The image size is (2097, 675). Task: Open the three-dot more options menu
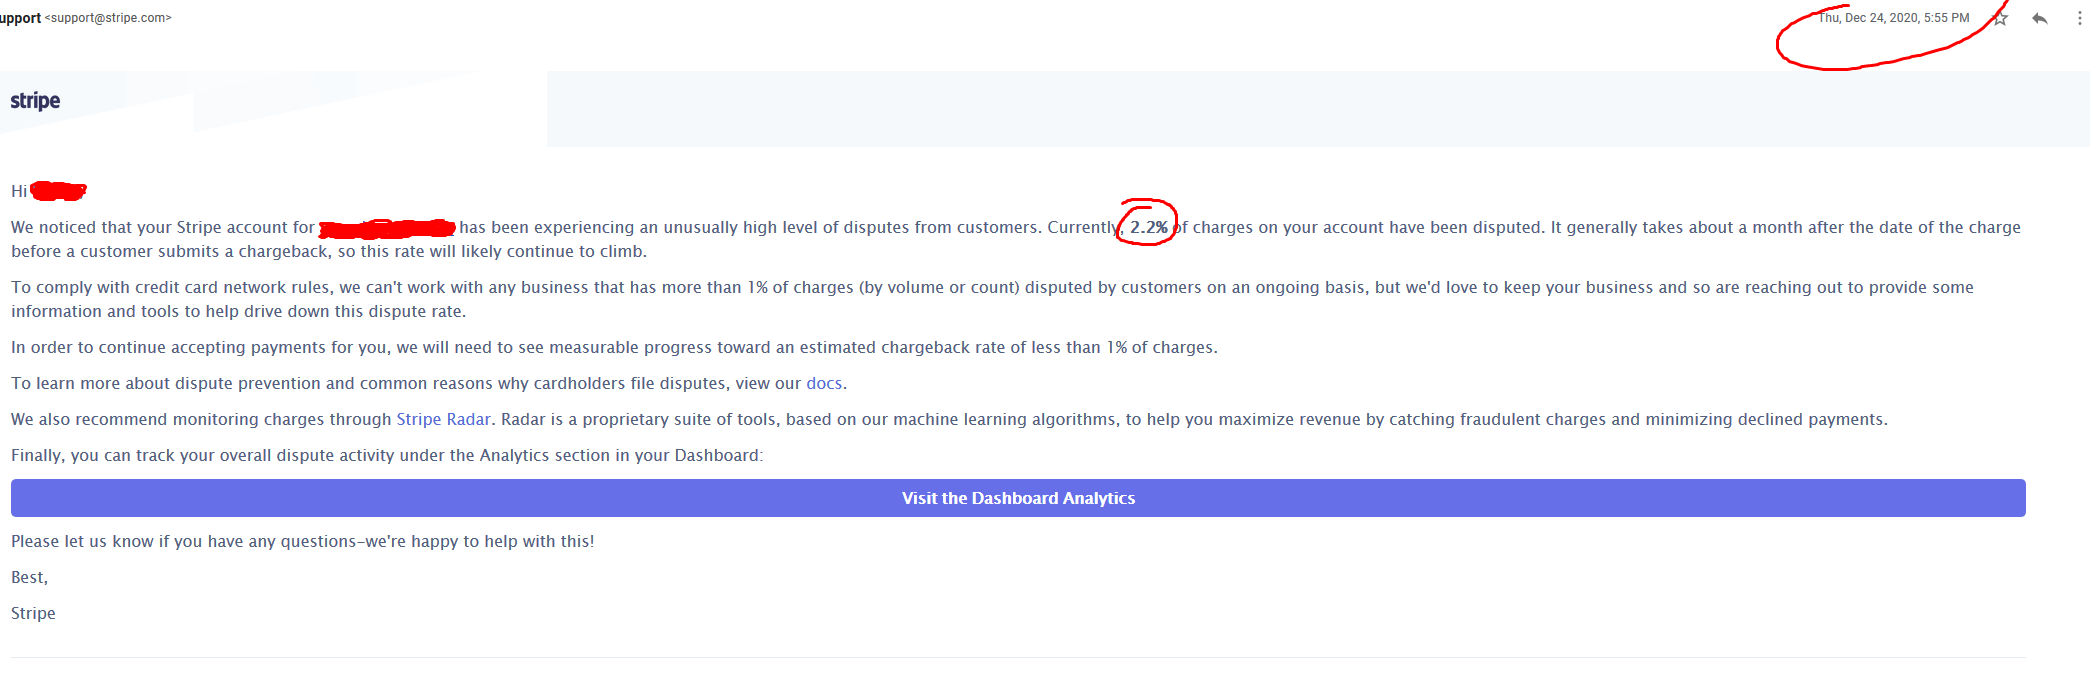2080,18
